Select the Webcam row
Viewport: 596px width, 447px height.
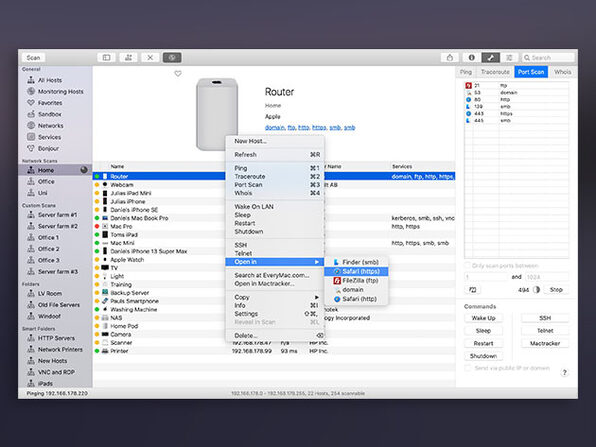(x=274, y=185)
